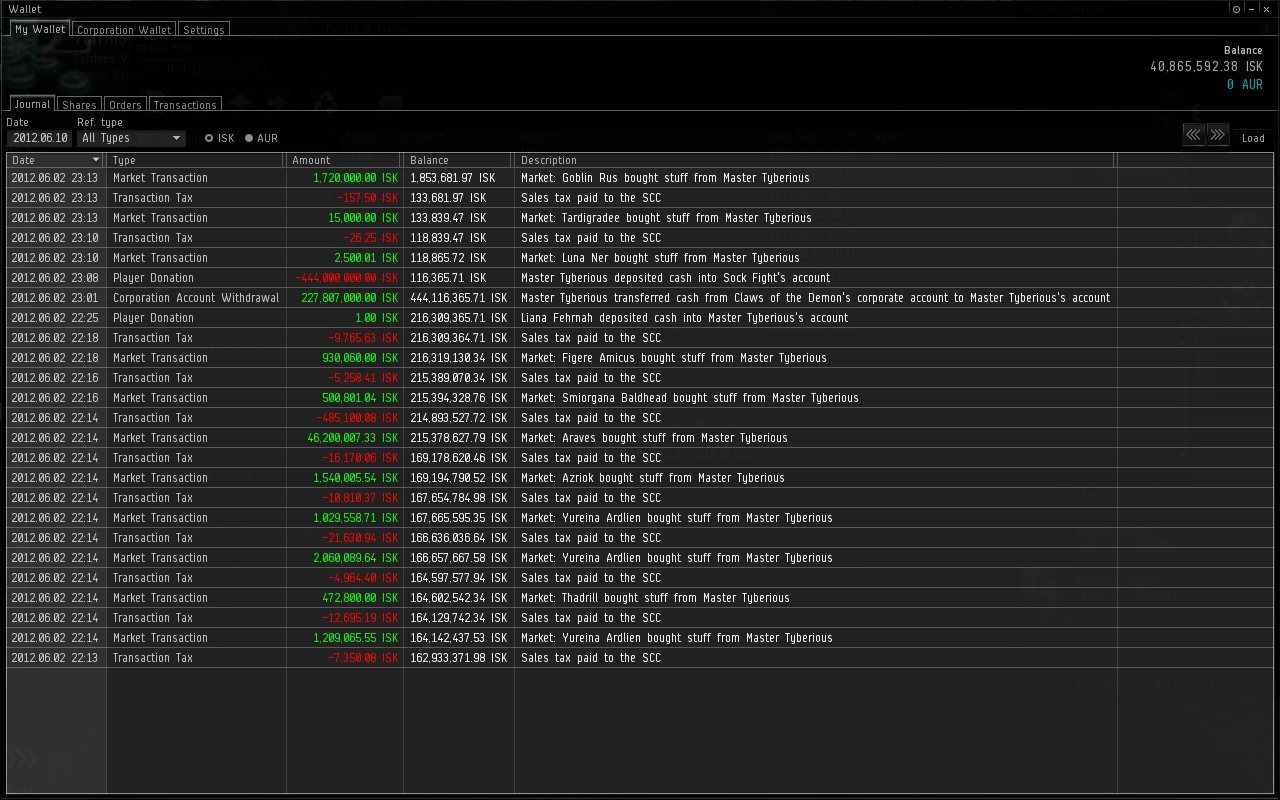The height and width of the screenshot is (800, 1280).
Task: Click the Load button
Action: pyautogui.click(x=1253, y=138)
